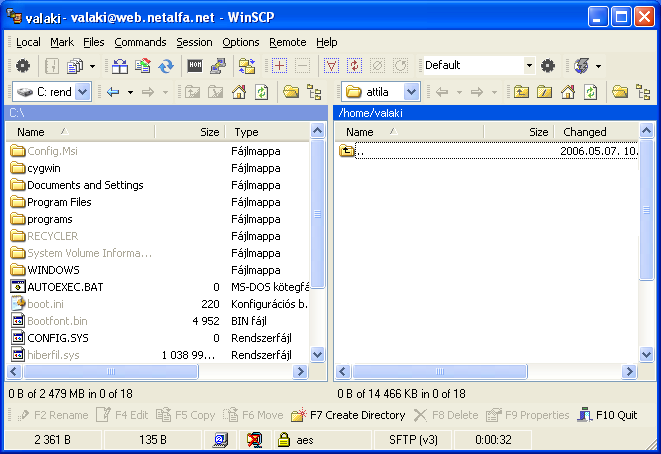
Task: Open local directory bookmark folder icon
Action: (291, 92)
